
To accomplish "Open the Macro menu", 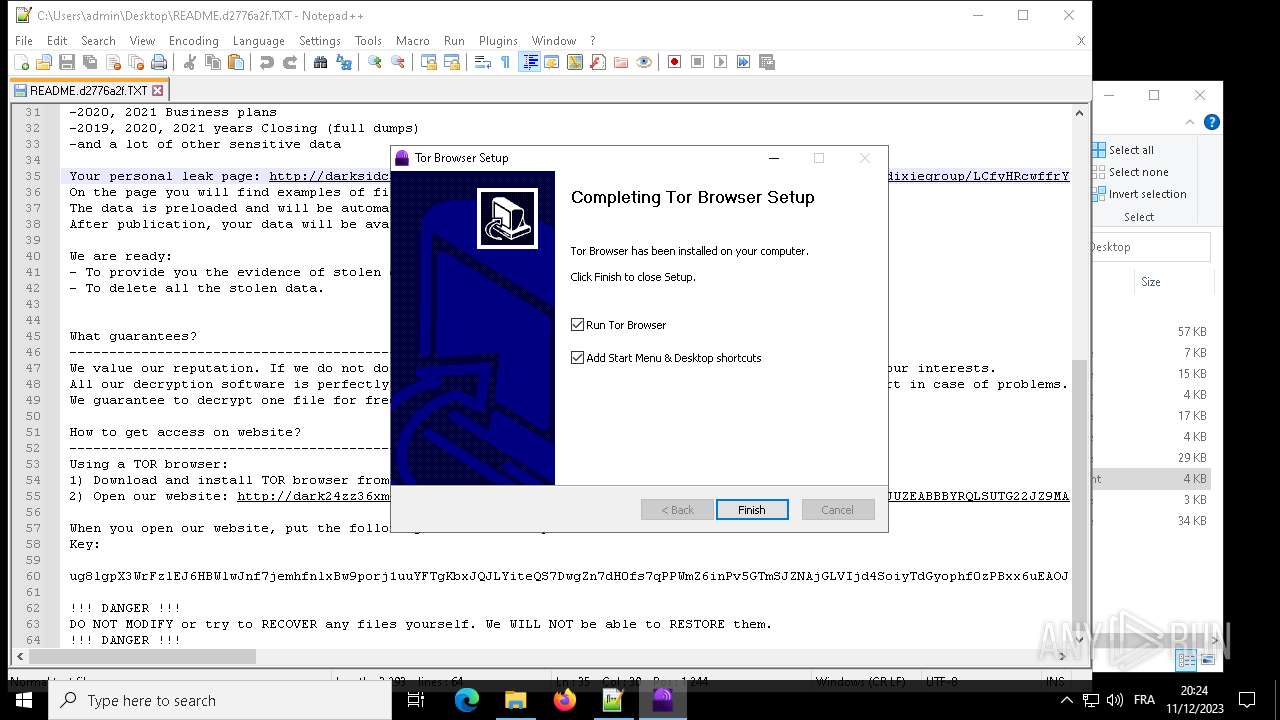I will (x=413, y=41).
